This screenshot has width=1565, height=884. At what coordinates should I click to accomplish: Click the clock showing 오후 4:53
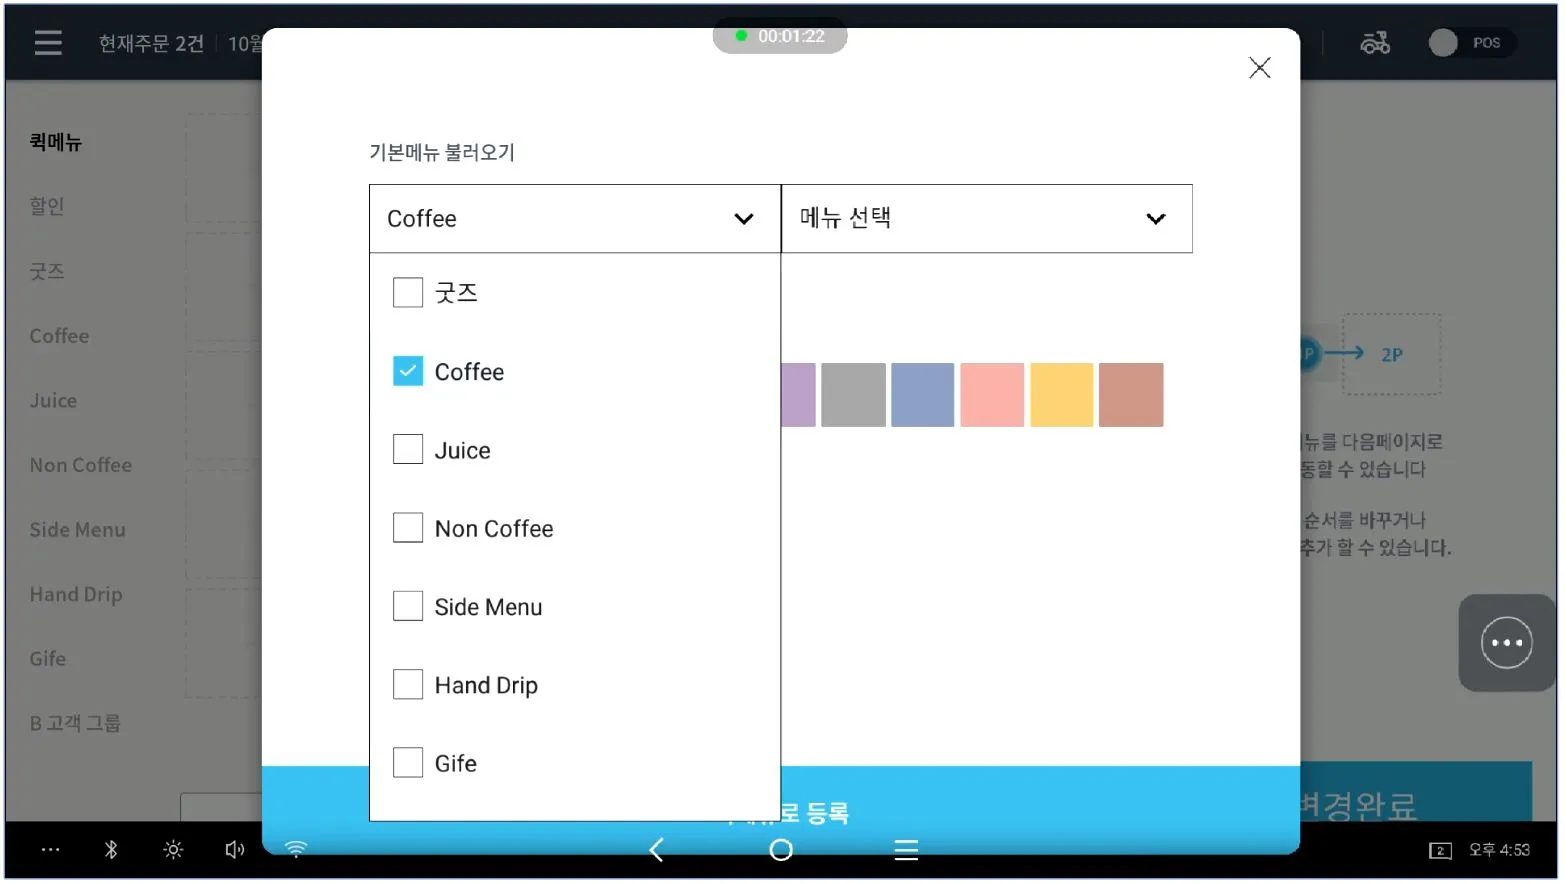pyautogui.click(x=1499, y=850)
